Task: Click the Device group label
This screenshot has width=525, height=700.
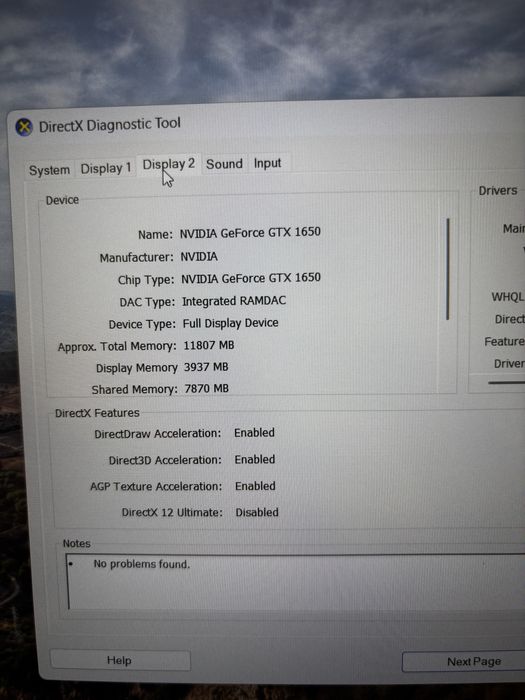Action: pos(62,200)
